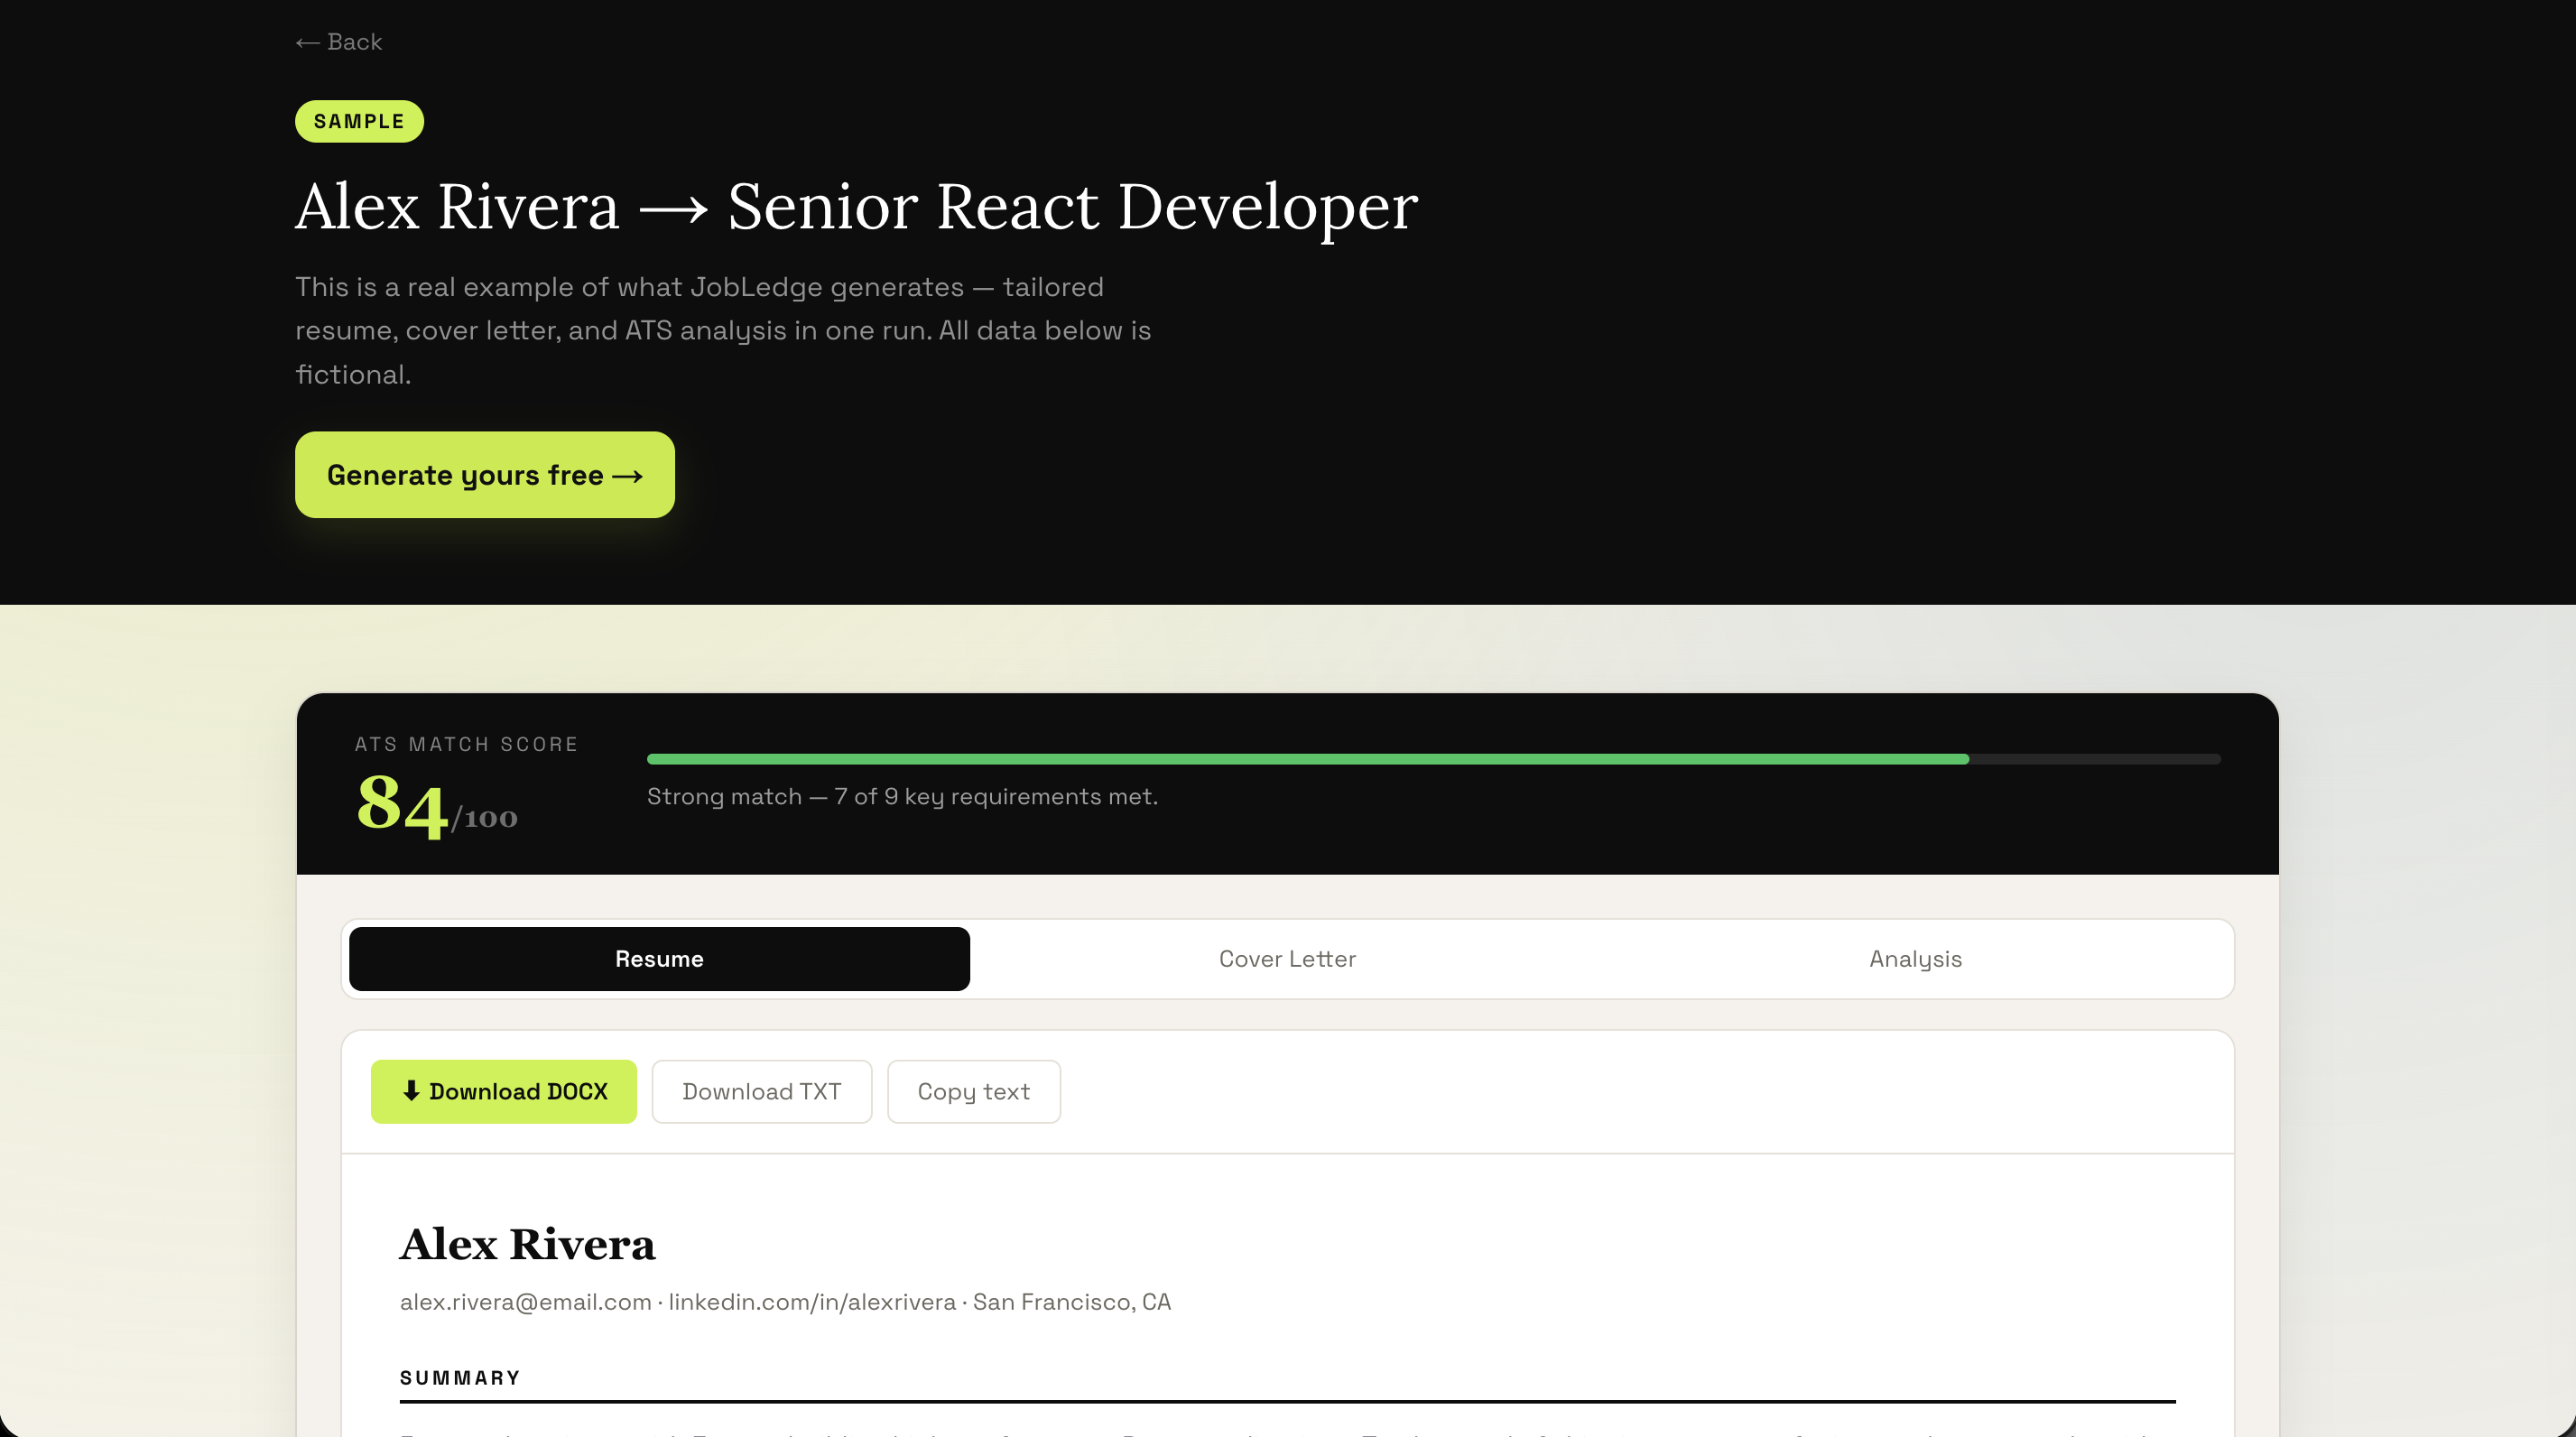Open the Analysis tab

point(1915,959)
